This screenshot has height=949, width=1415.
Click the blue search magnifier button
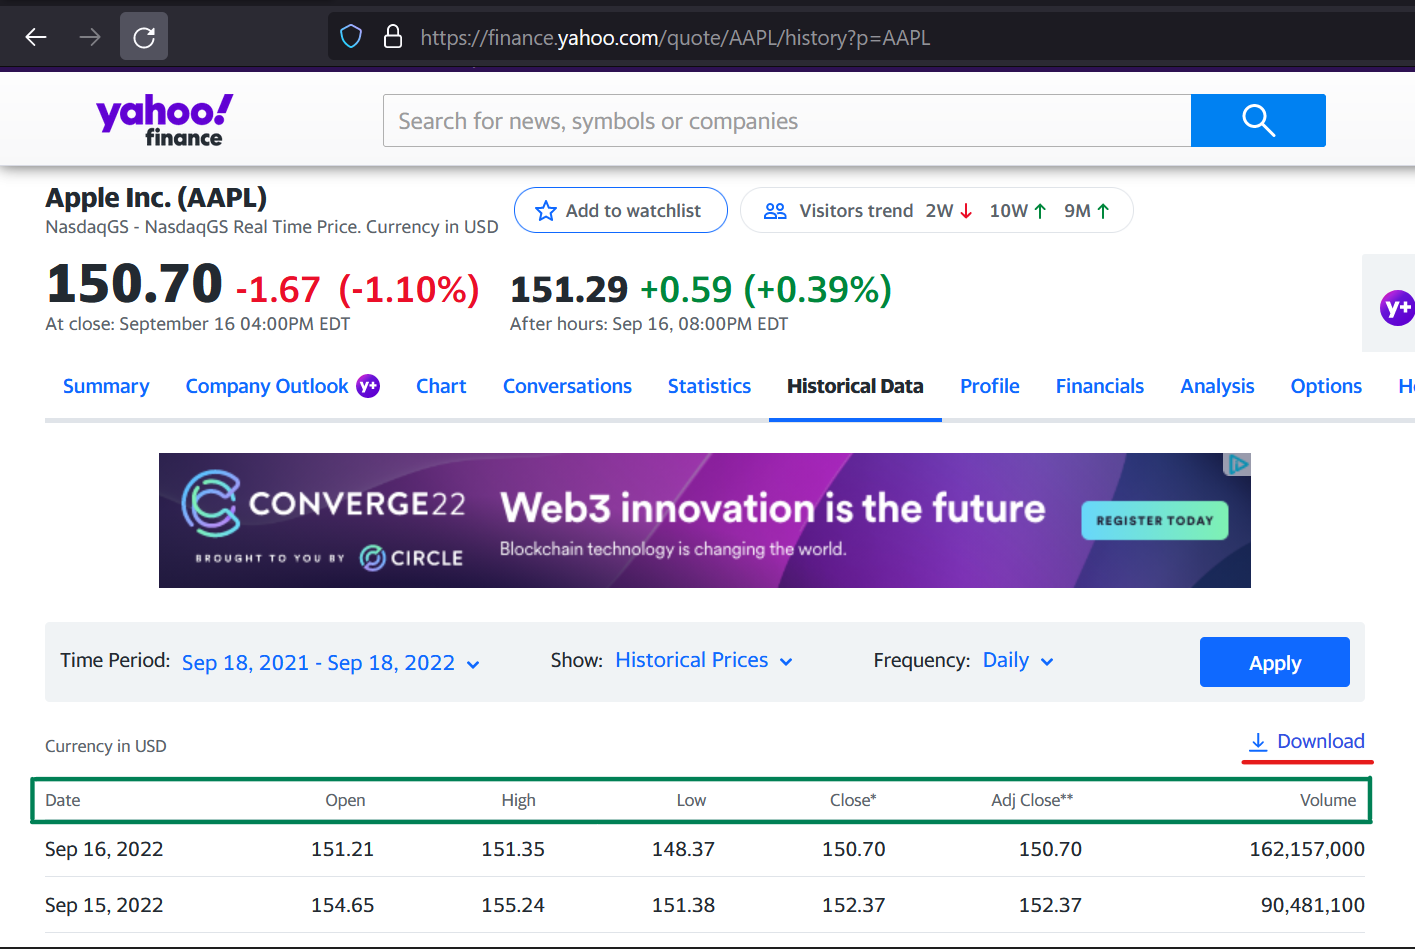tap(1258, 120)
